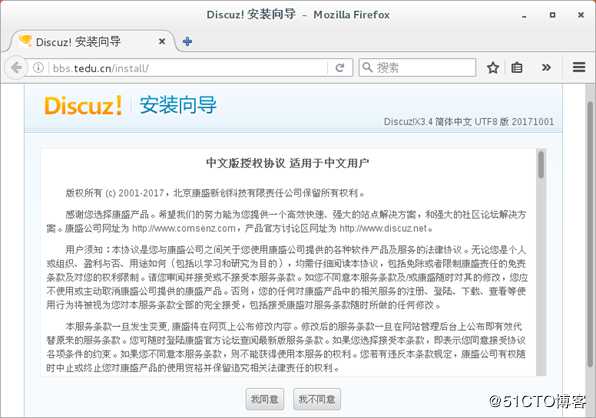Image resolution: width=596 pixels, height=418 pixels.
Task: Bookmark this page with the star icon
Action: [493, 68]
